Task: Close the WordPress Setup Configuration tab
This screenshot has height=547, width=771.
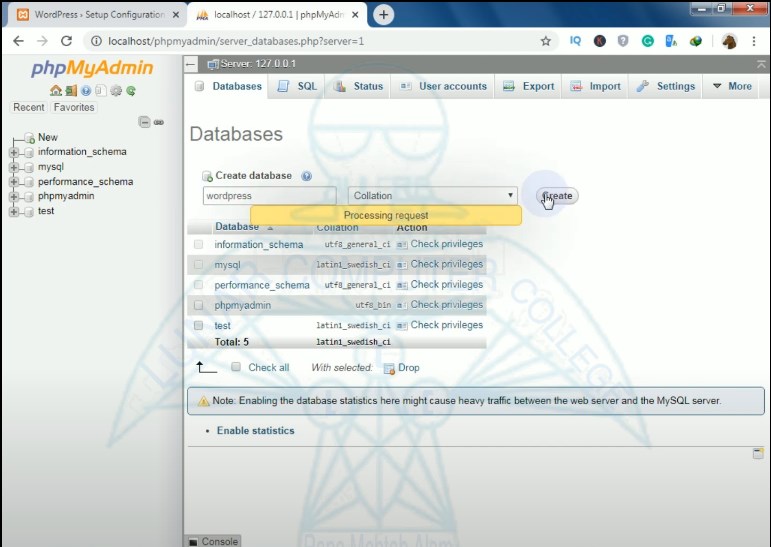Action: pyautogui.click(x=176, y=15)
